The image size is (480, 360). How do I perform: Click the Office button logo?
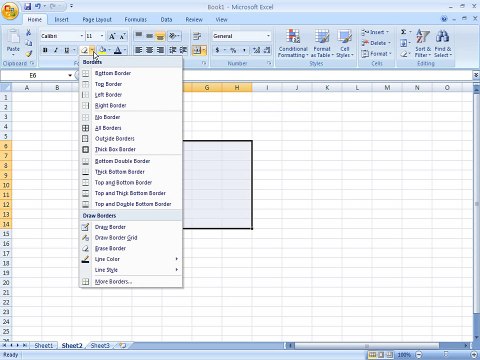pos(10,11)
